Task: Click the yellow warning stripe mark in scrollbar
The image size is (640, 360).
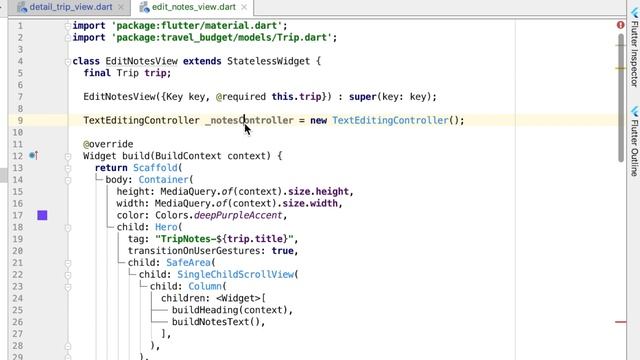Action: (620, 69)
